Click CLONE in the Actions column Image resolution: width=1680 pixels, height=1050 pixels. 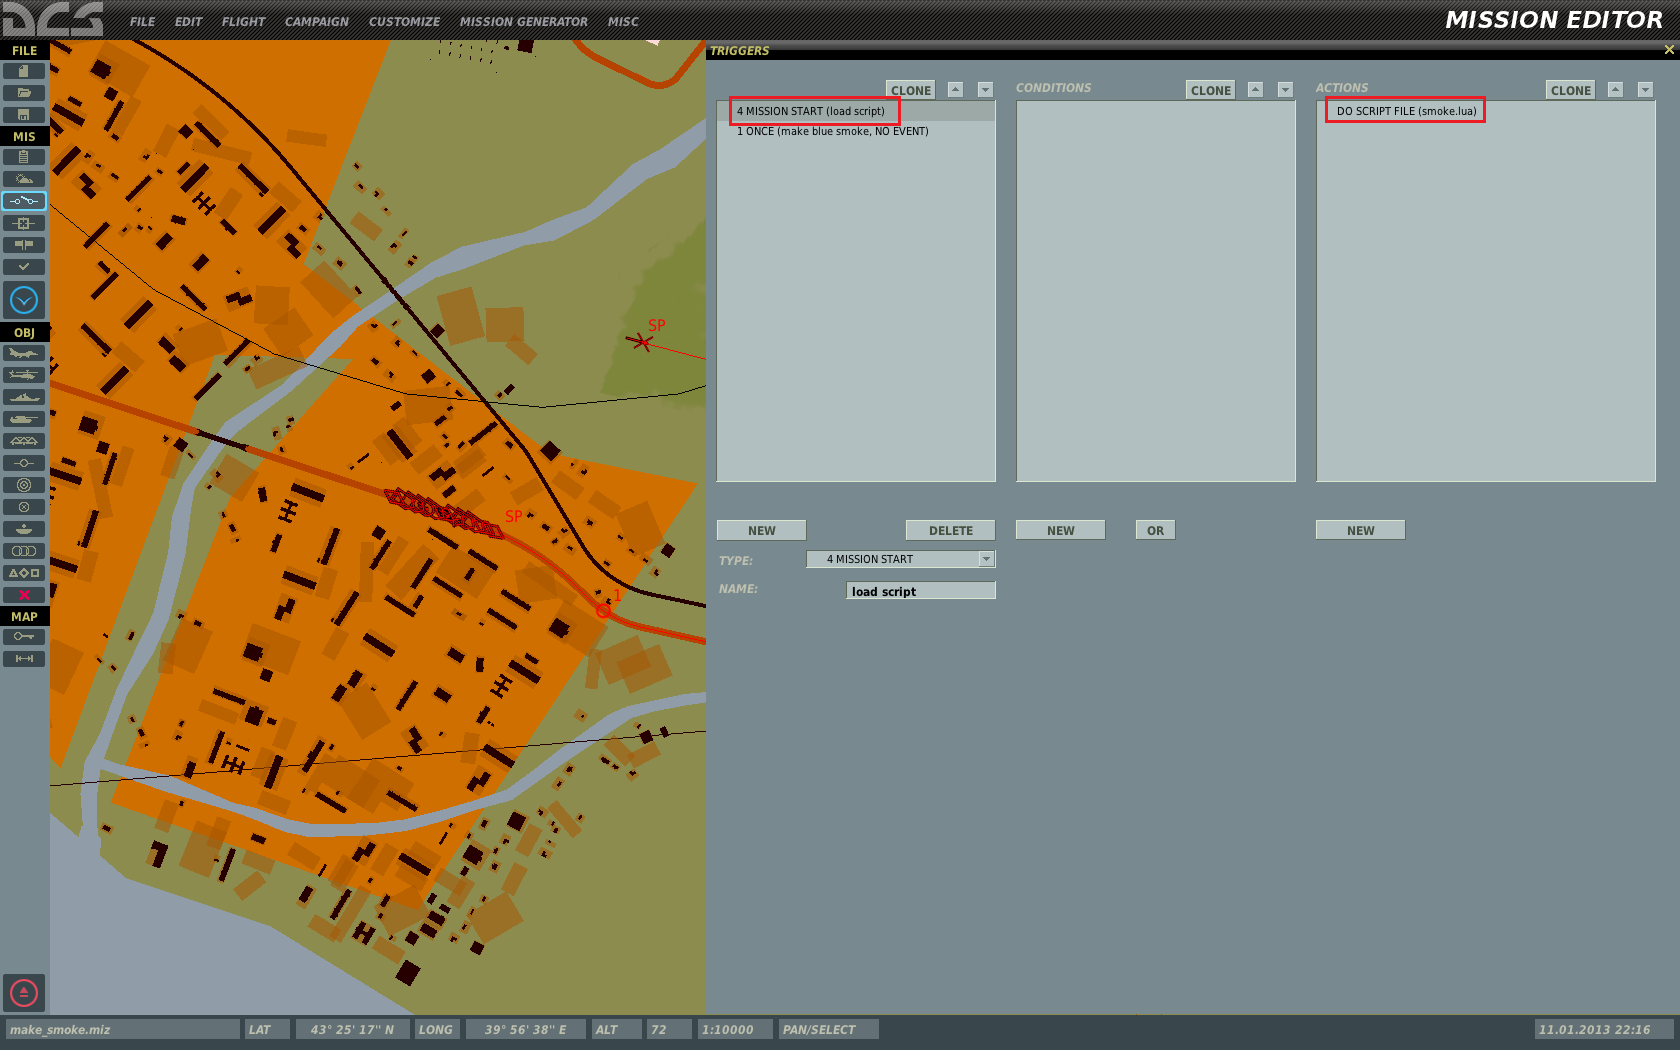[1571, 90]
